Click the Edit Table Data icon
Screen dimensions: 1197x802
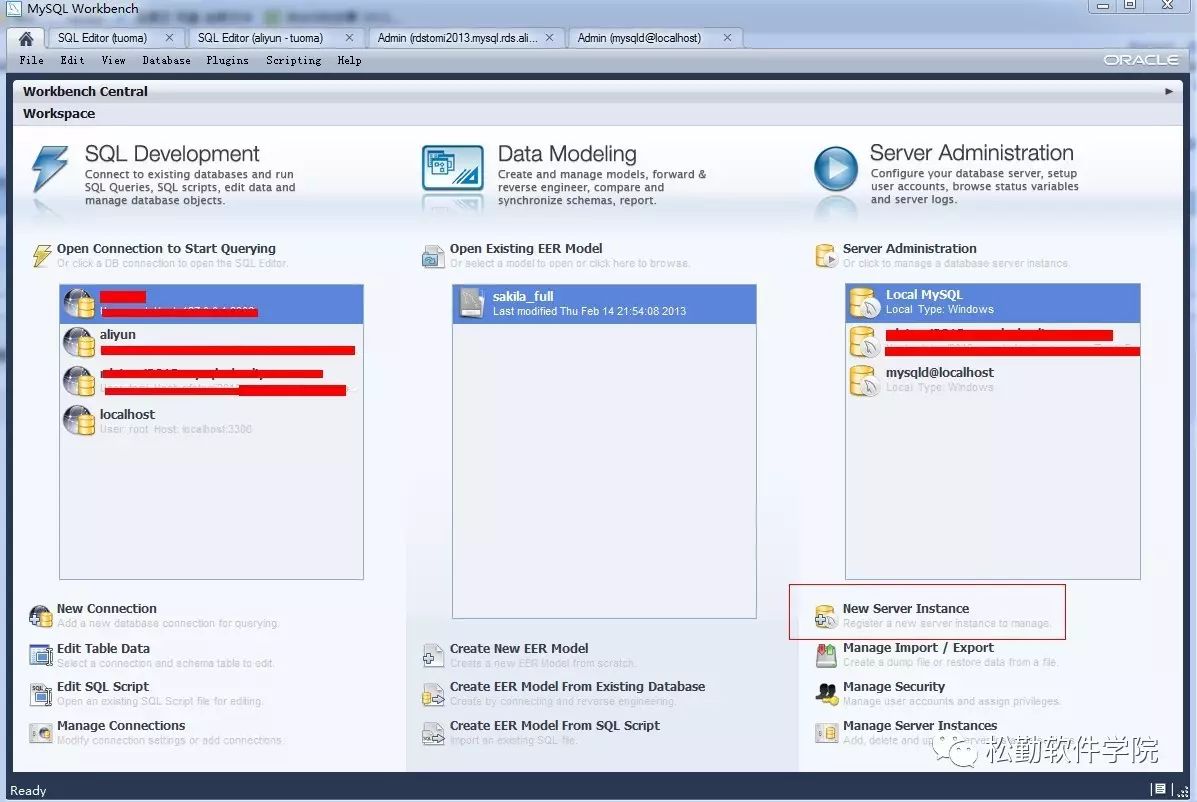pos(40,655)
